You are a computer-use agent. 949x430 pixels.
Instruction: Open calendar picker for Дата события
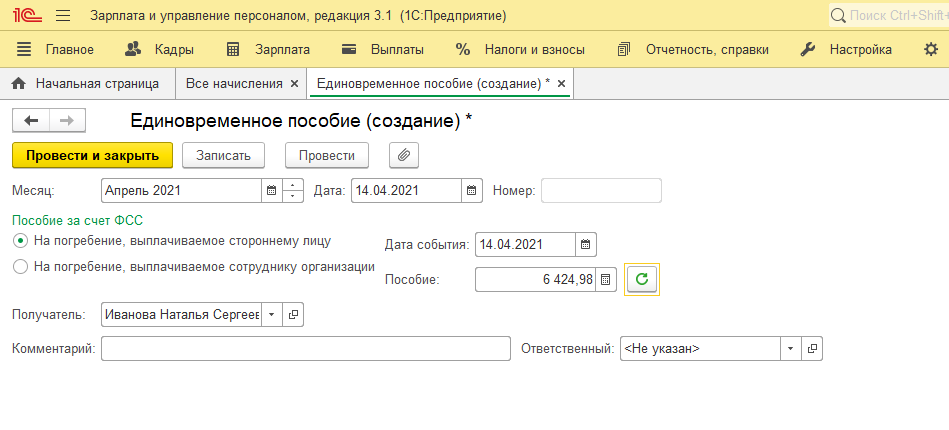(585, 245)
